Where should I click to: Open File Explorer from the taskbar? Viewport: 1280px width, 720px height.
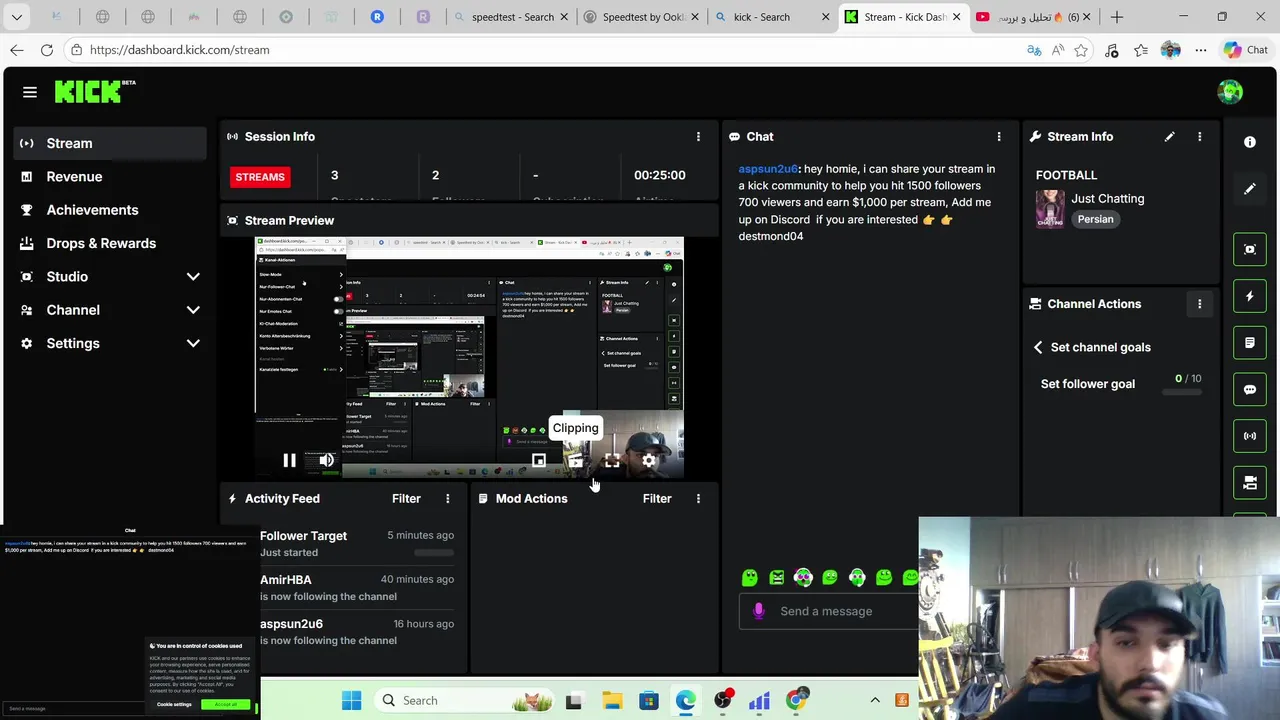click(x=612, y=700)
